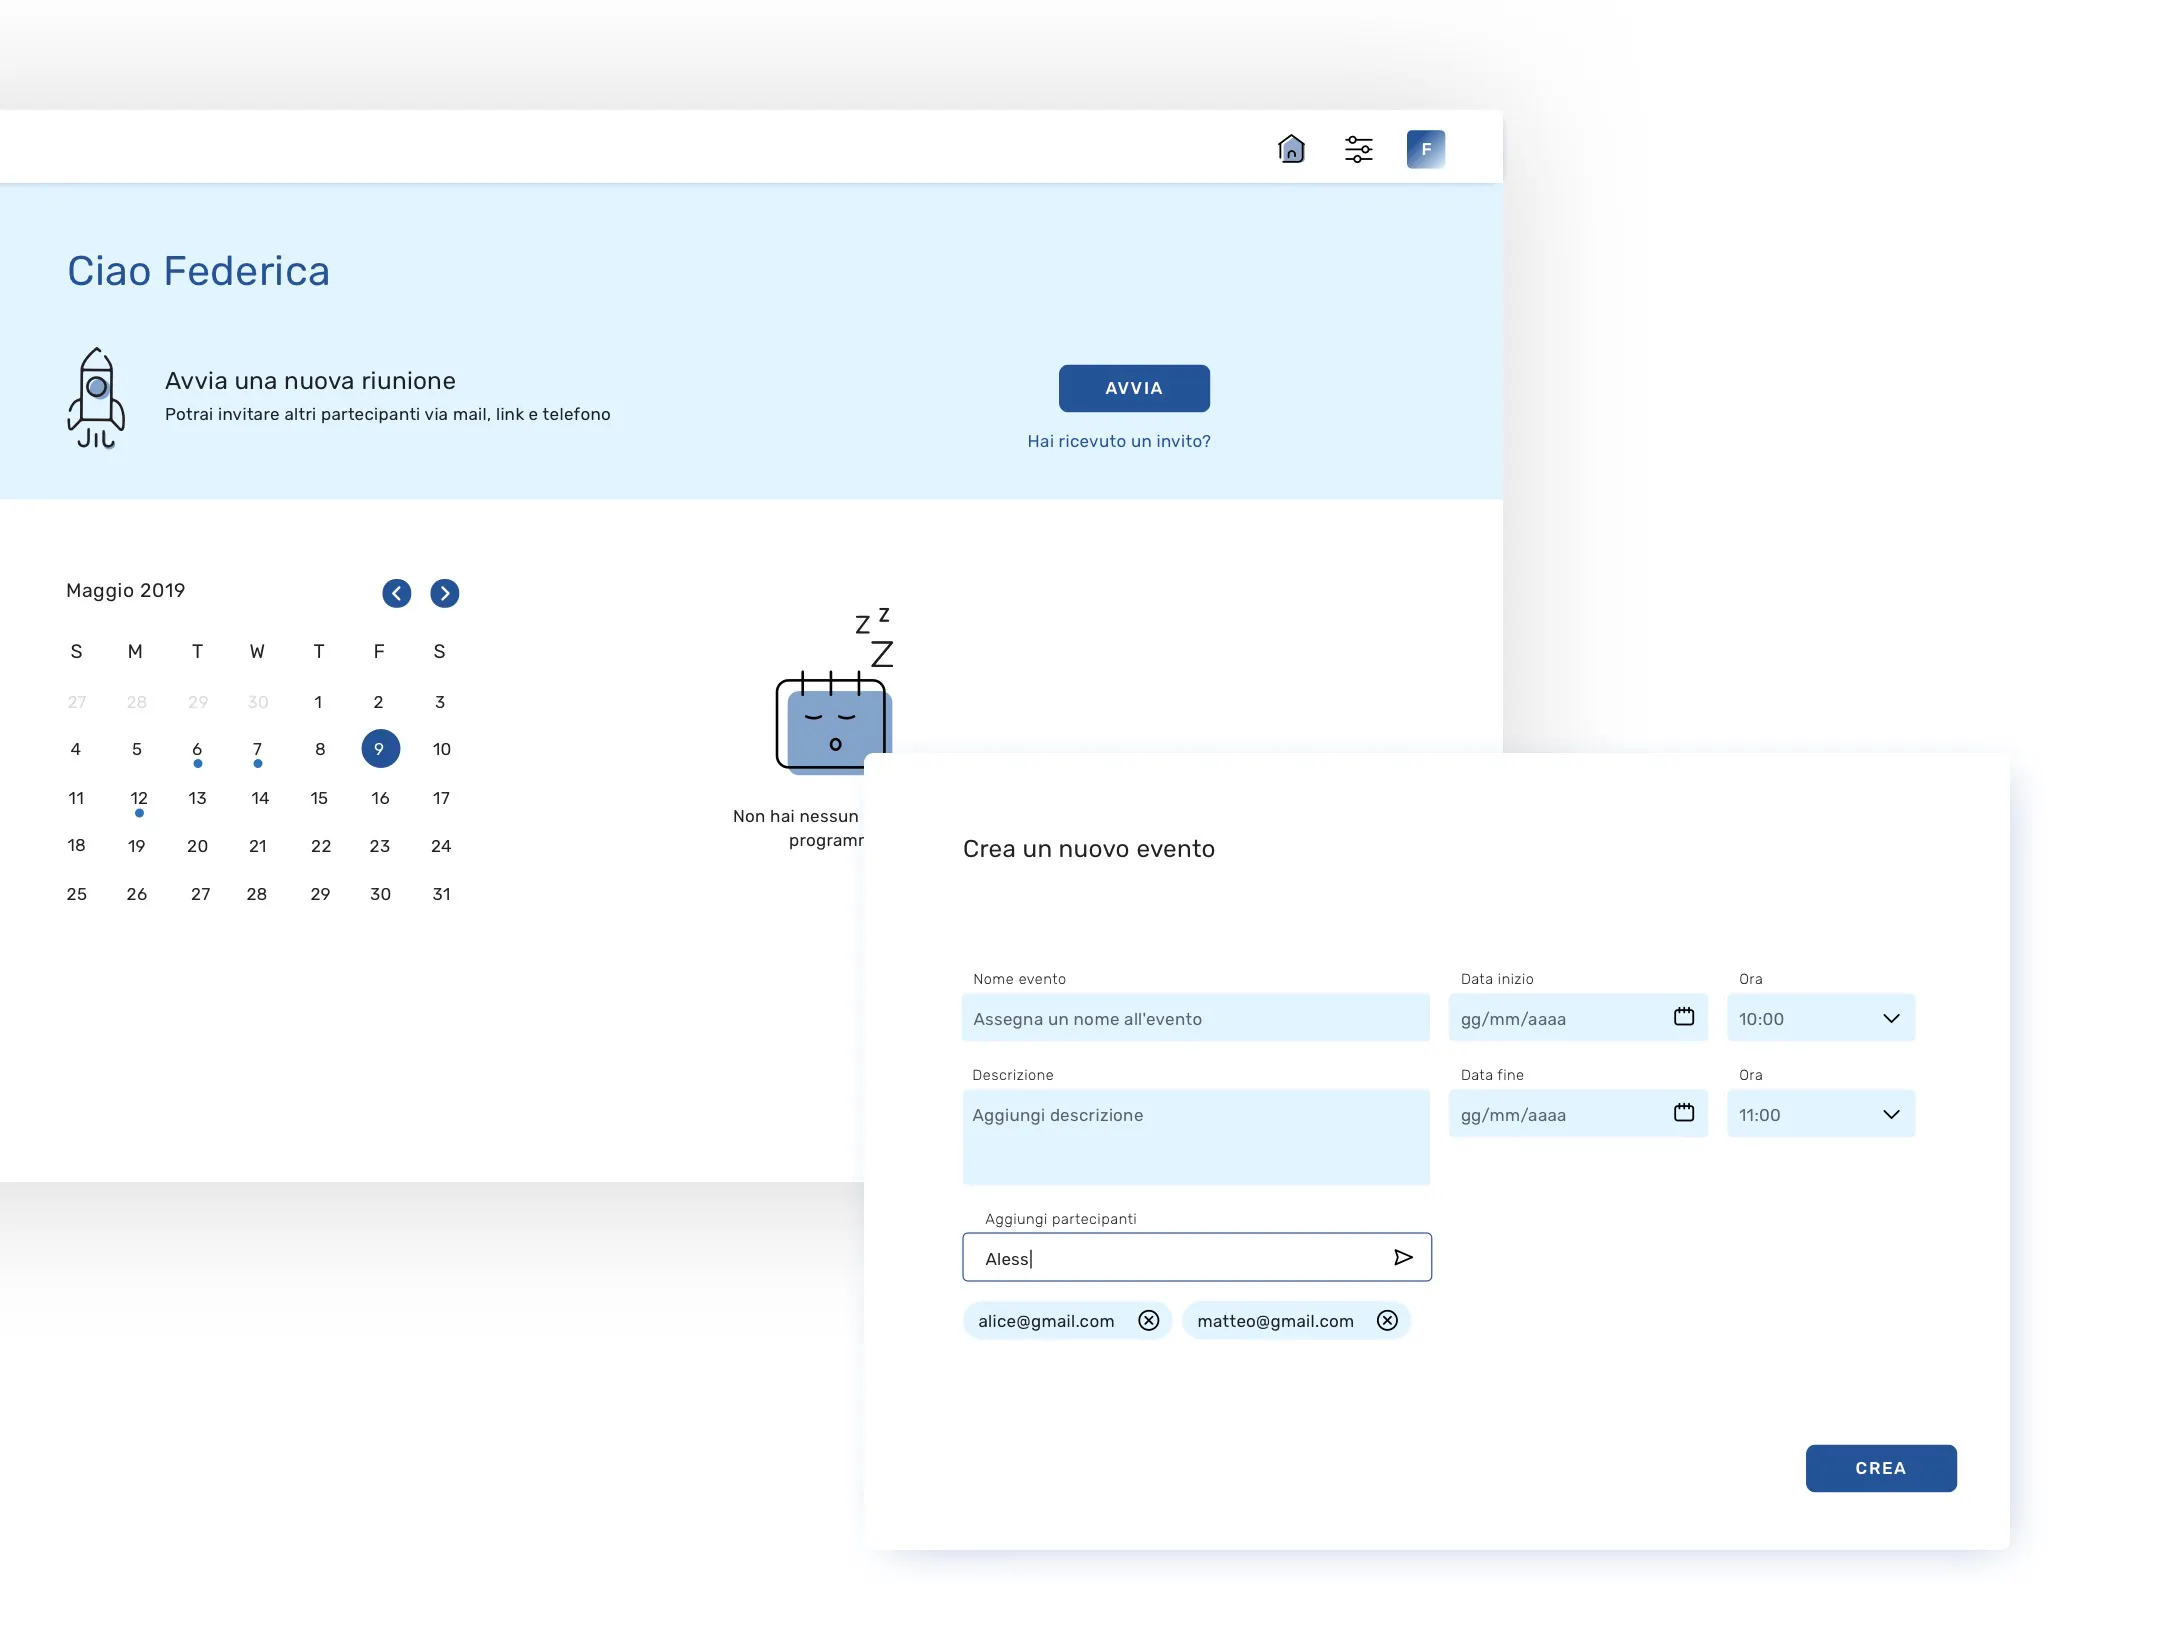Click the sleeping calendar illustration

click(834, 690)
